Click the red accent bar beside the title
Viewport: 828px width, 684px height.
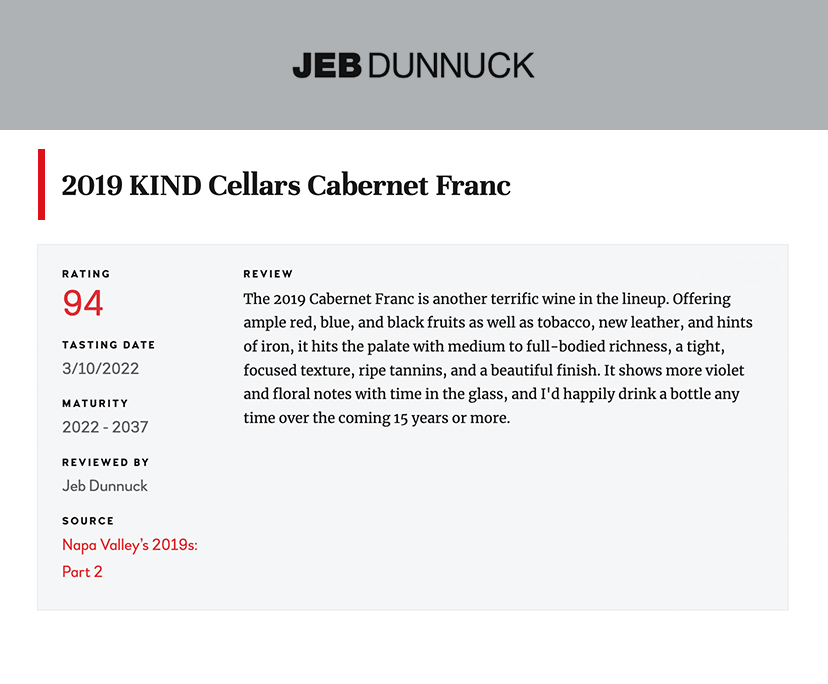point(41,184)
